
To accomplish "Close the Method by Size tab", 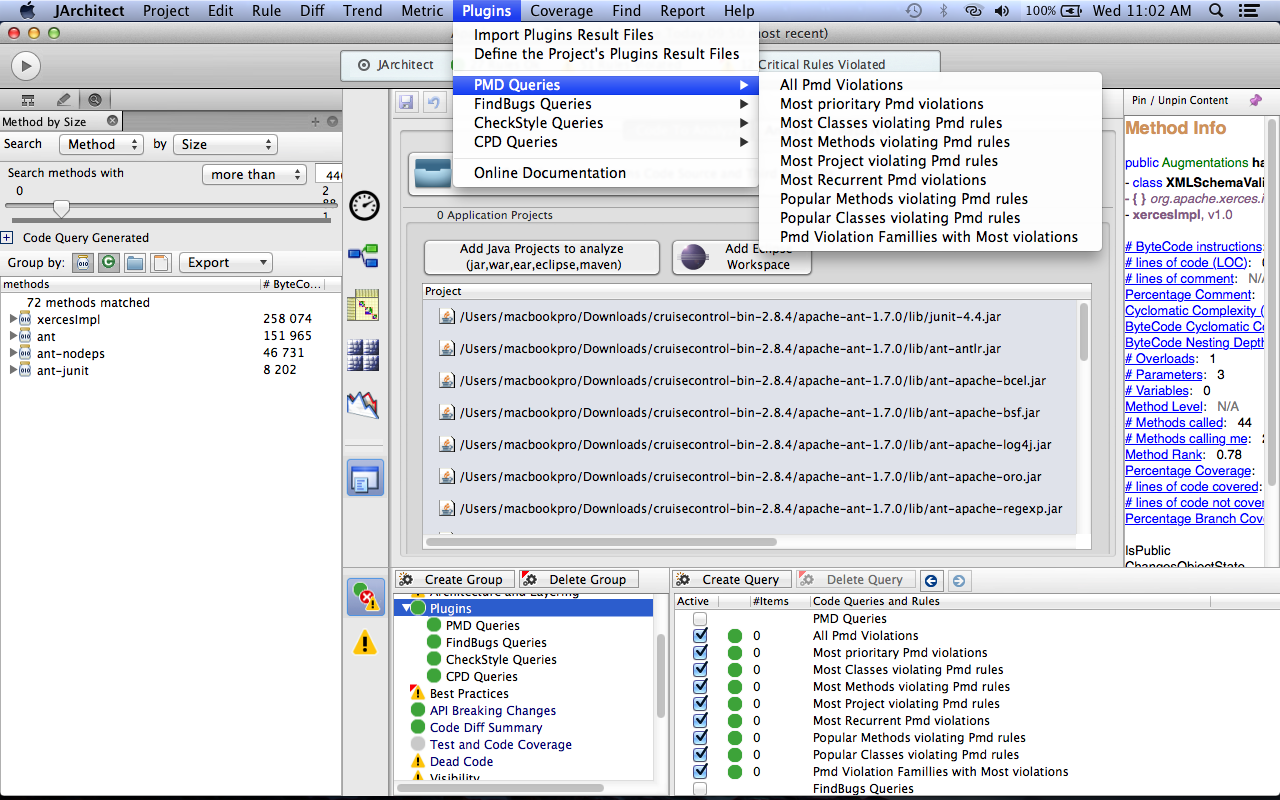I will pos(112,121).
